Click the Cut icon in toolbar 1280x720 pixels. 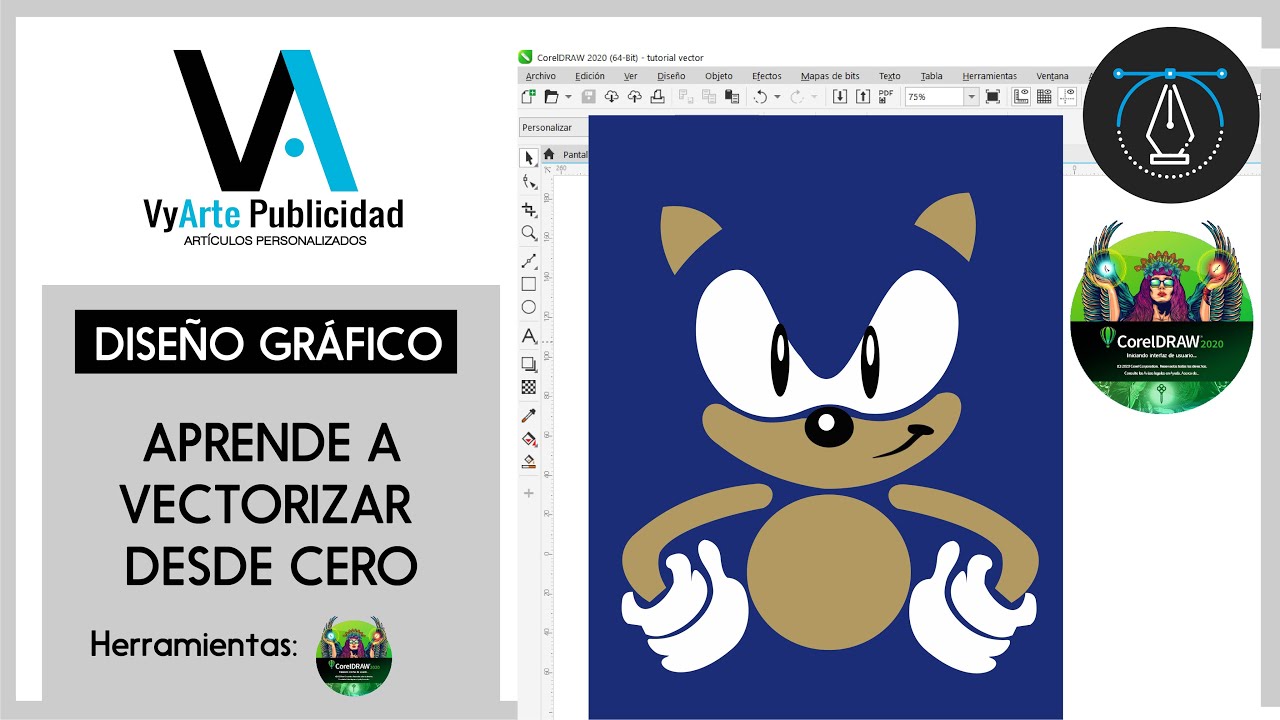point(686,96)
